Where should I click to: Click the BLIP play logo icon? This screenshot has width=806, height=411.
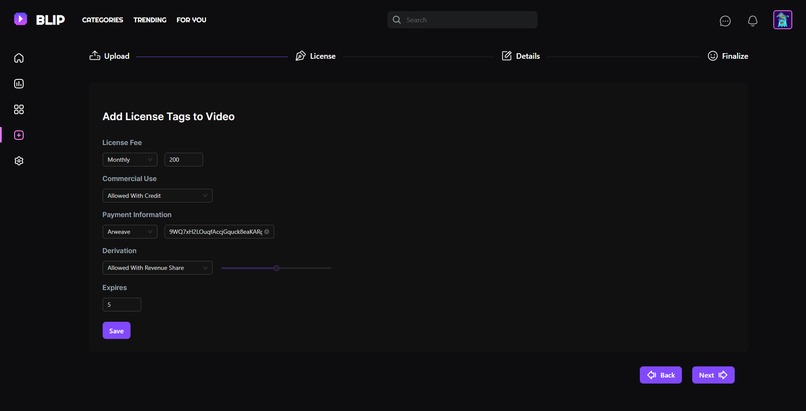pos(20,20)
